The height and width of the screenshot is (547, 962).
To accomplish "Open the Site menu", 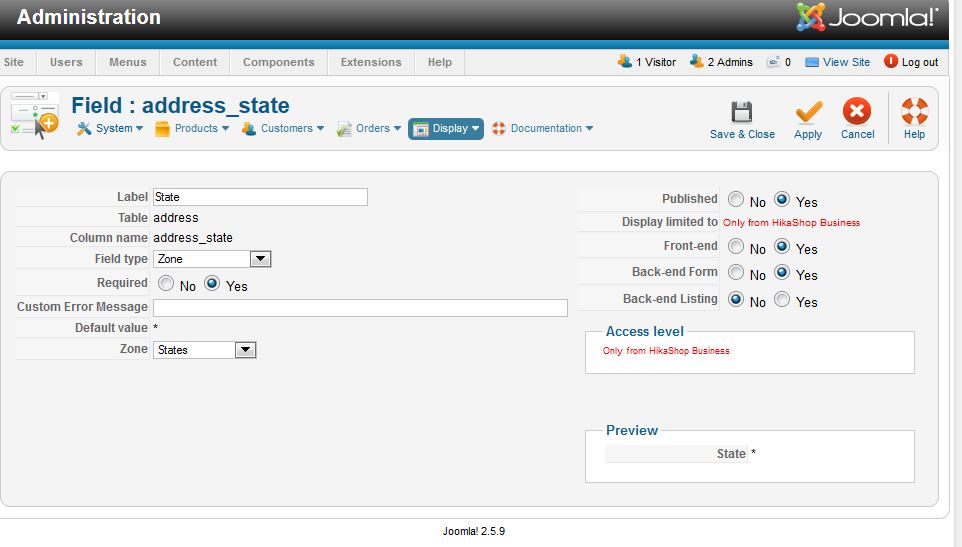I will coord(13,63).
